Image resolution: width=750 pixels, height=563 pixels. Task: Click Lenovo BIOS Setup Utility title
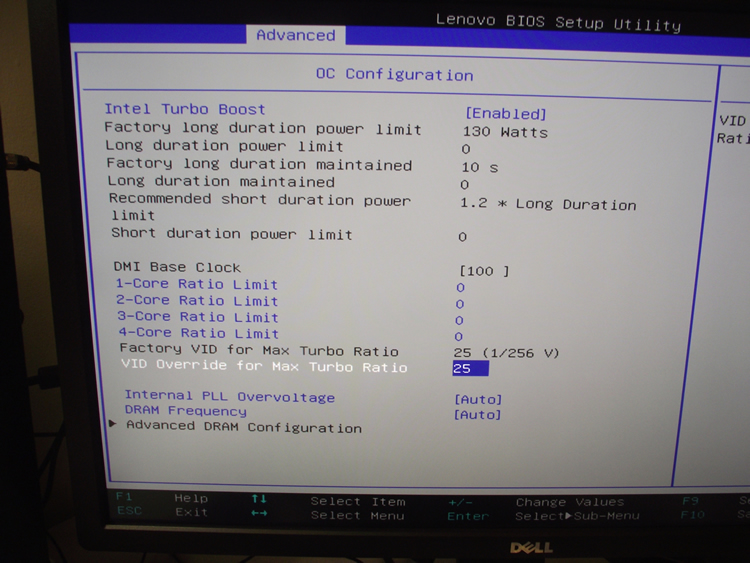click(558, 22)
